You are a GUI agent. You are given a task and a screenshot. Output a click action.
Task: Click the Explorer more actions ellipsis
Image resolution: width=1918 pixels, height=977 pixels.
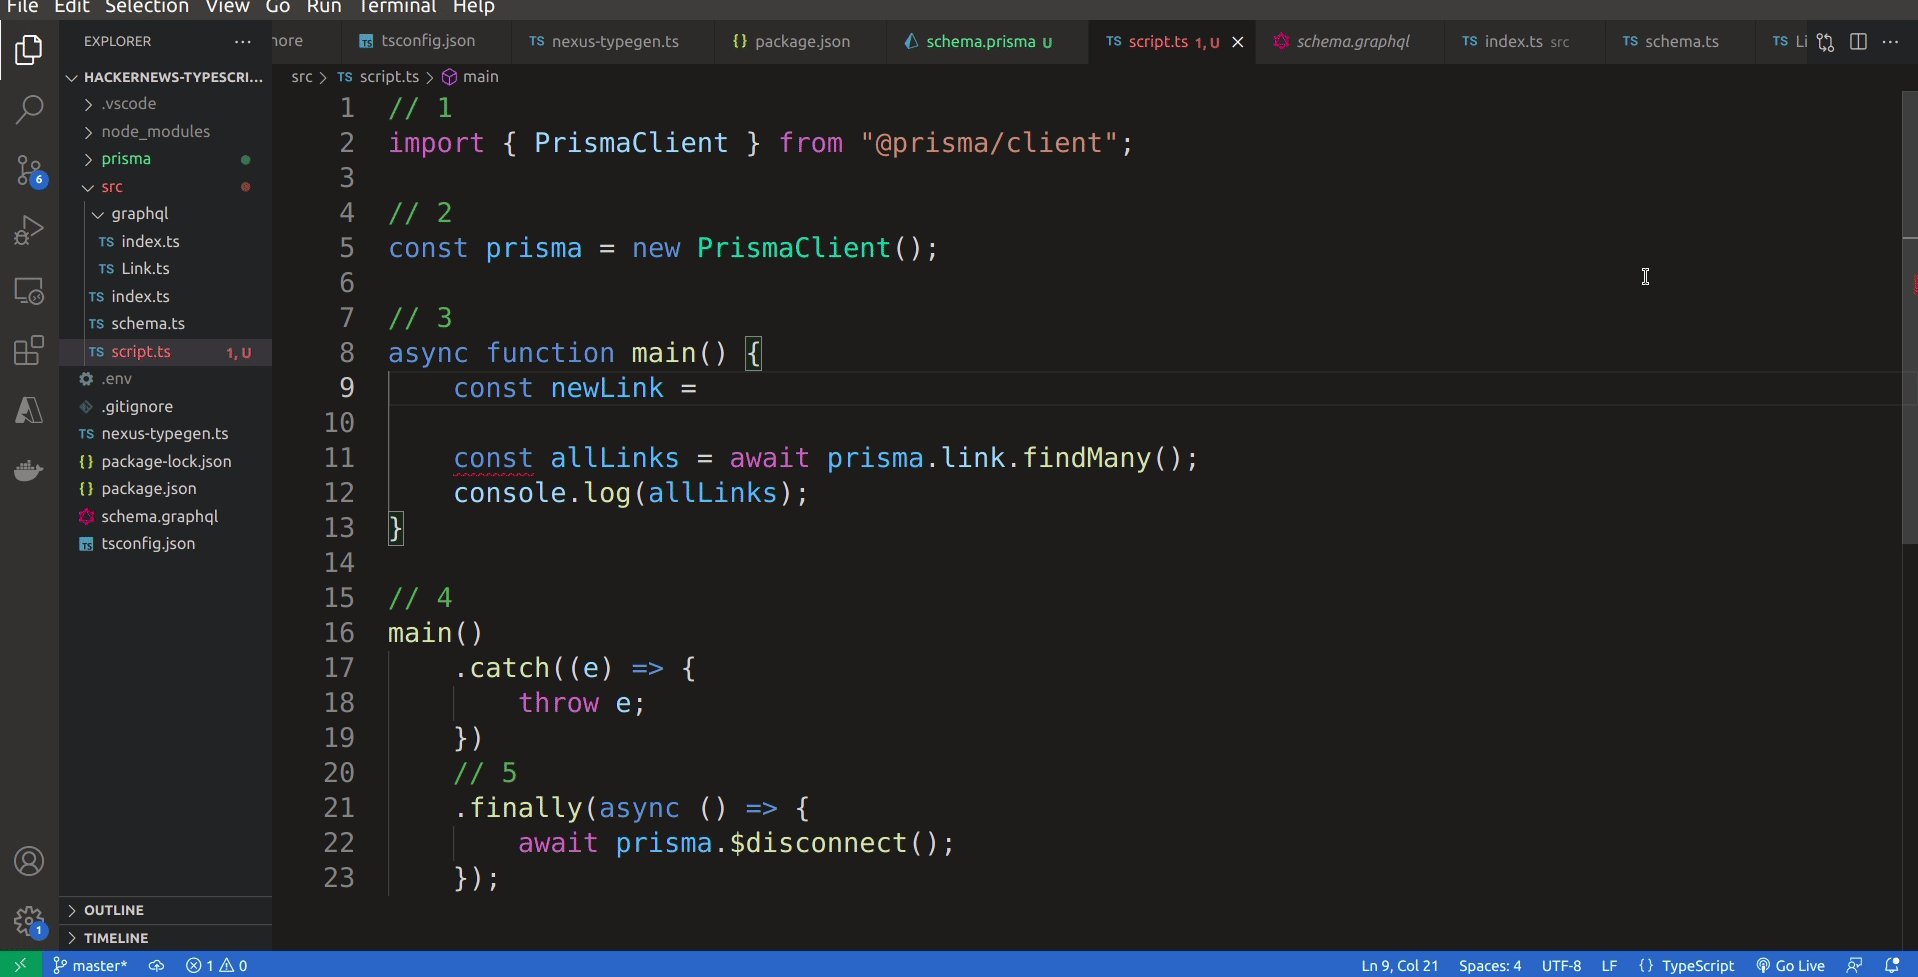pyautogui.click(x=243, y=41)
